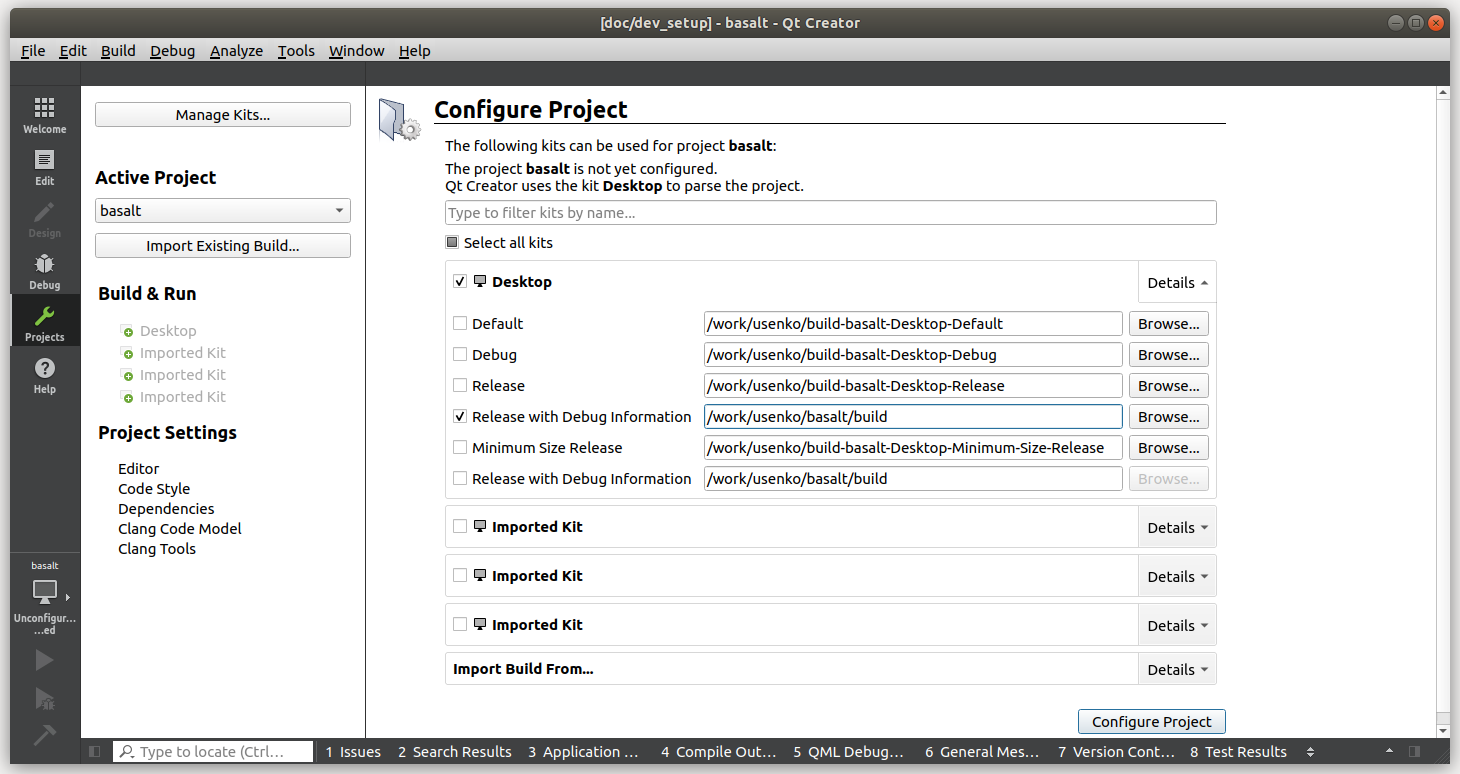The image size is (1460, 774).
Task: Click the green Run button
Action: coord(44,659)
